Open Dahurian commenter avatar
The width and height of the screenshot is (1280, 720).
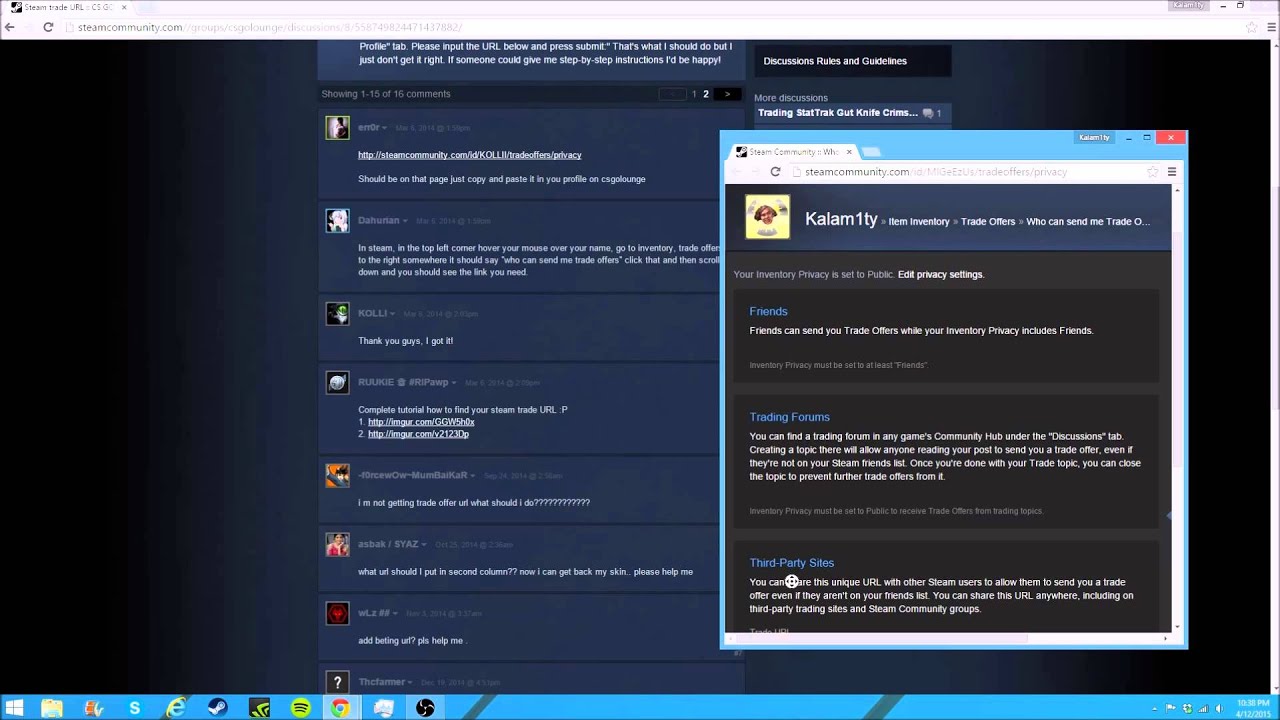337,220
